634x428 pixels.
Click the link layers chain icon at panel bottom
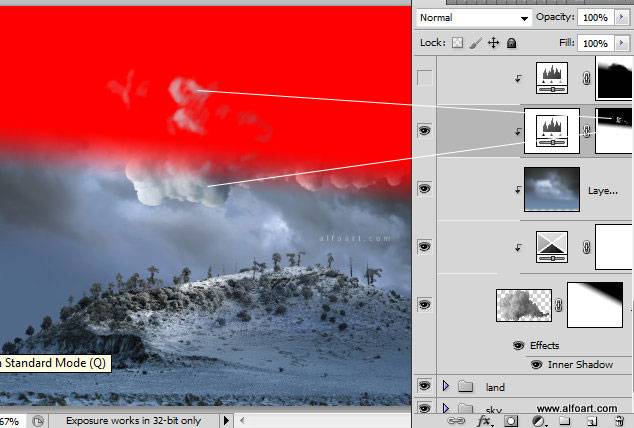click(456, 421)
